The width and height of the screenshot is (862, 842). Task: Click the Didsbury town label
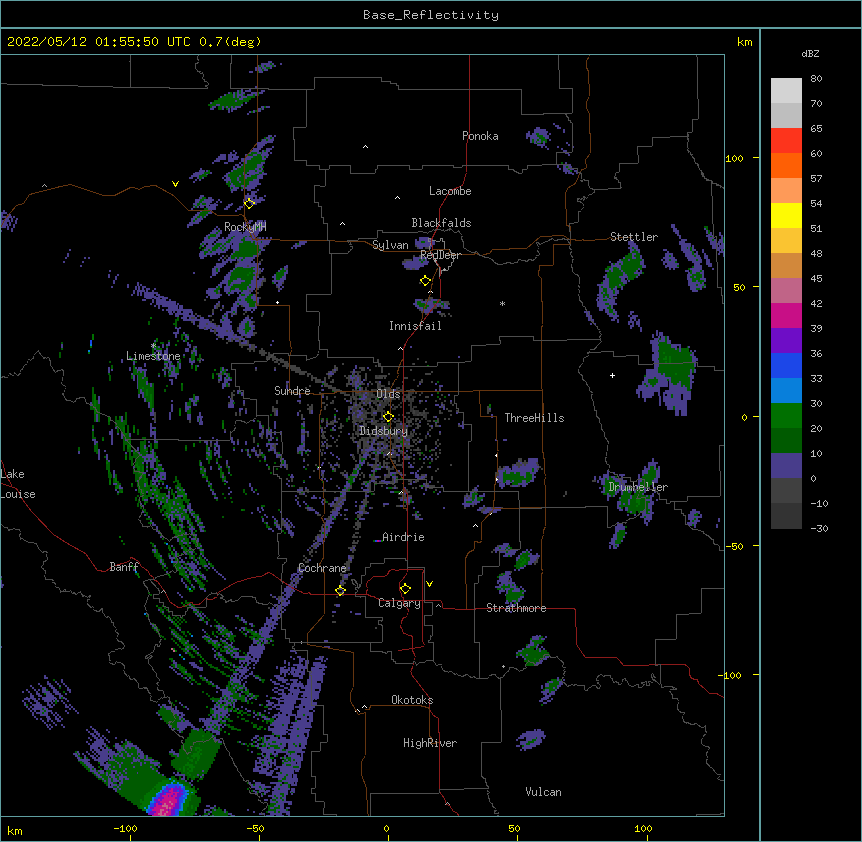click(x=384, y=431)
